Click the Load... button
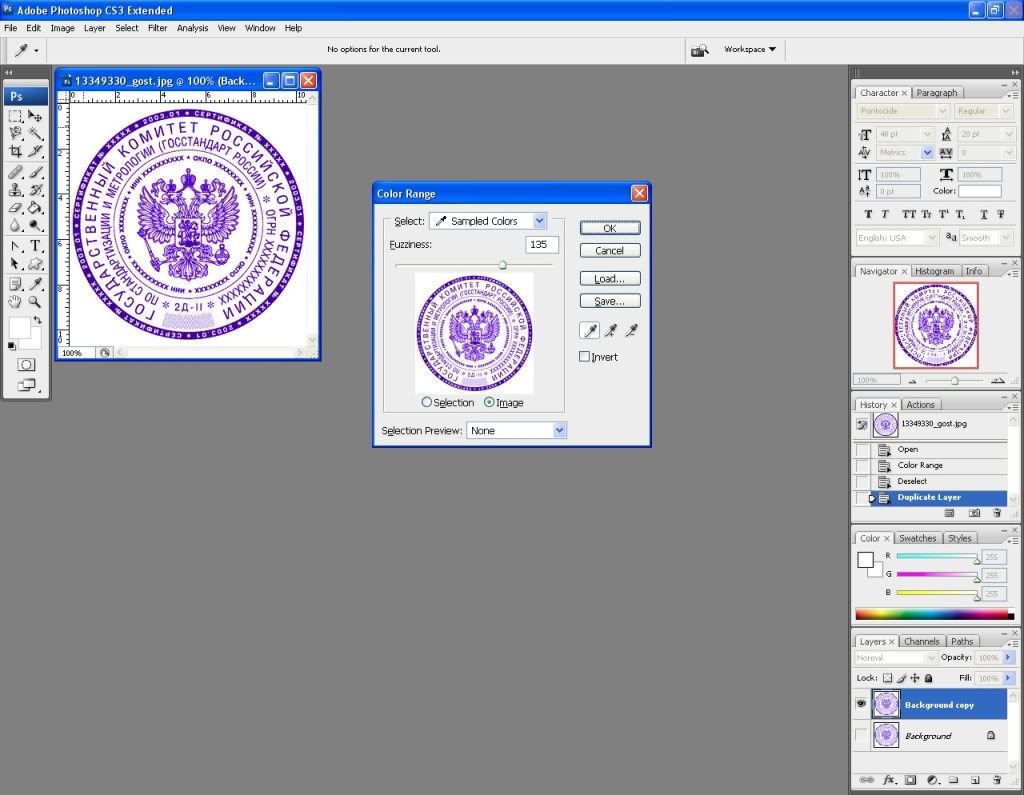The image size is (1024, 795). (x=610, y=279)
